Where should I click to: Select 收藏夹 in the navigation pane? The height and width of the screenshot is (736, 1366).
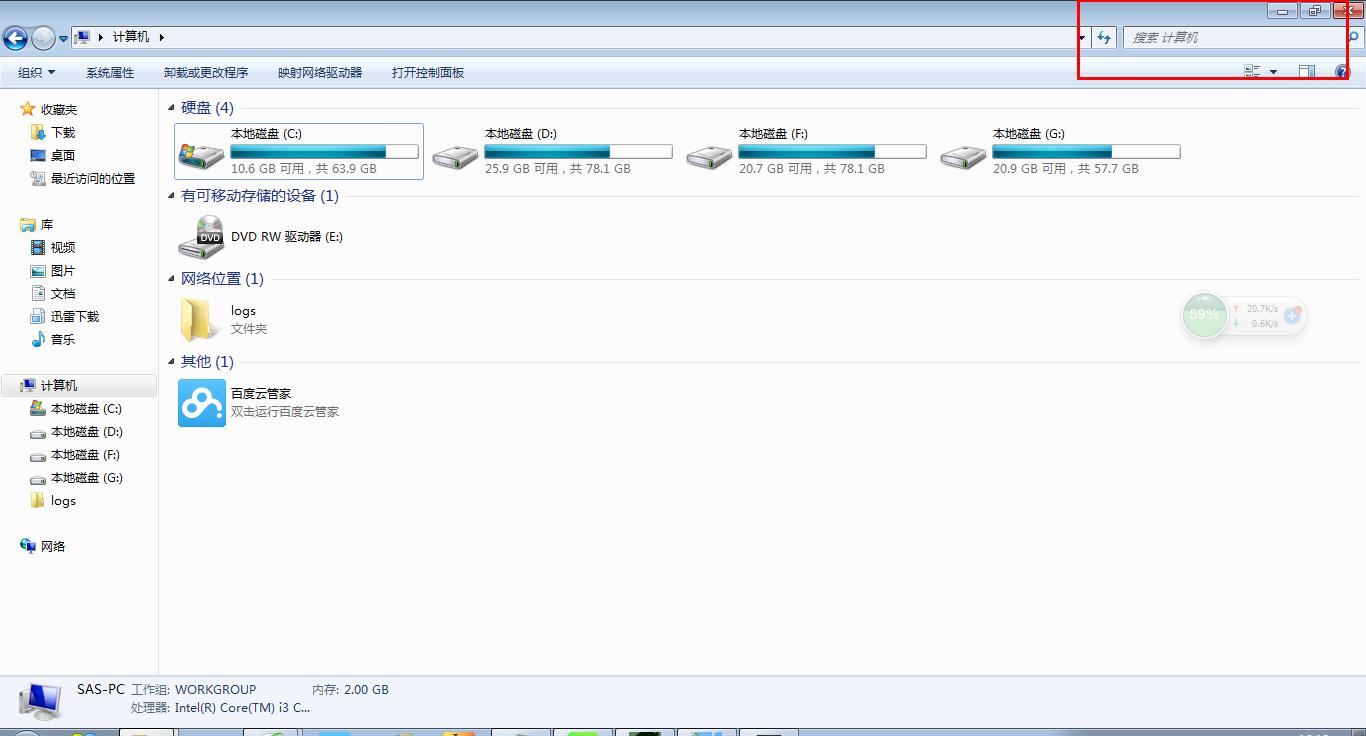tap(59, 109)
